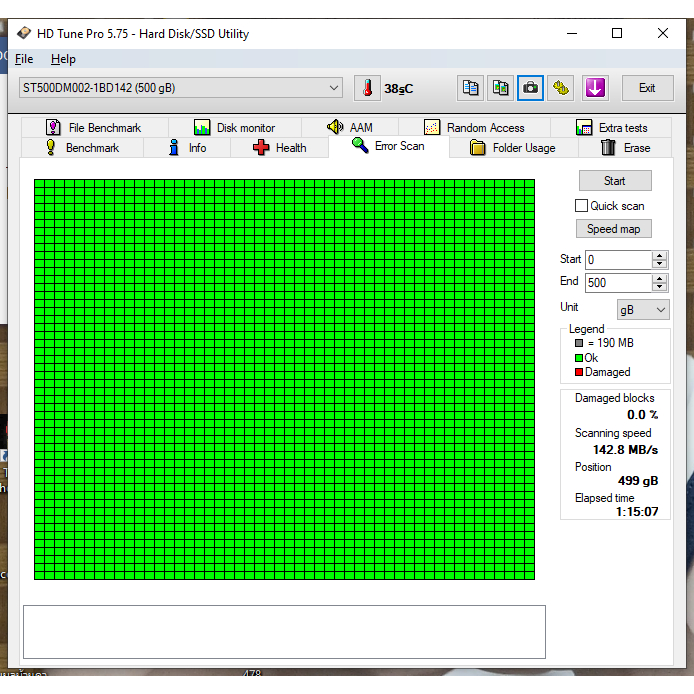Screen dimensions: 694x694
Task: Click the Speed map button
Action: (614, 229)
